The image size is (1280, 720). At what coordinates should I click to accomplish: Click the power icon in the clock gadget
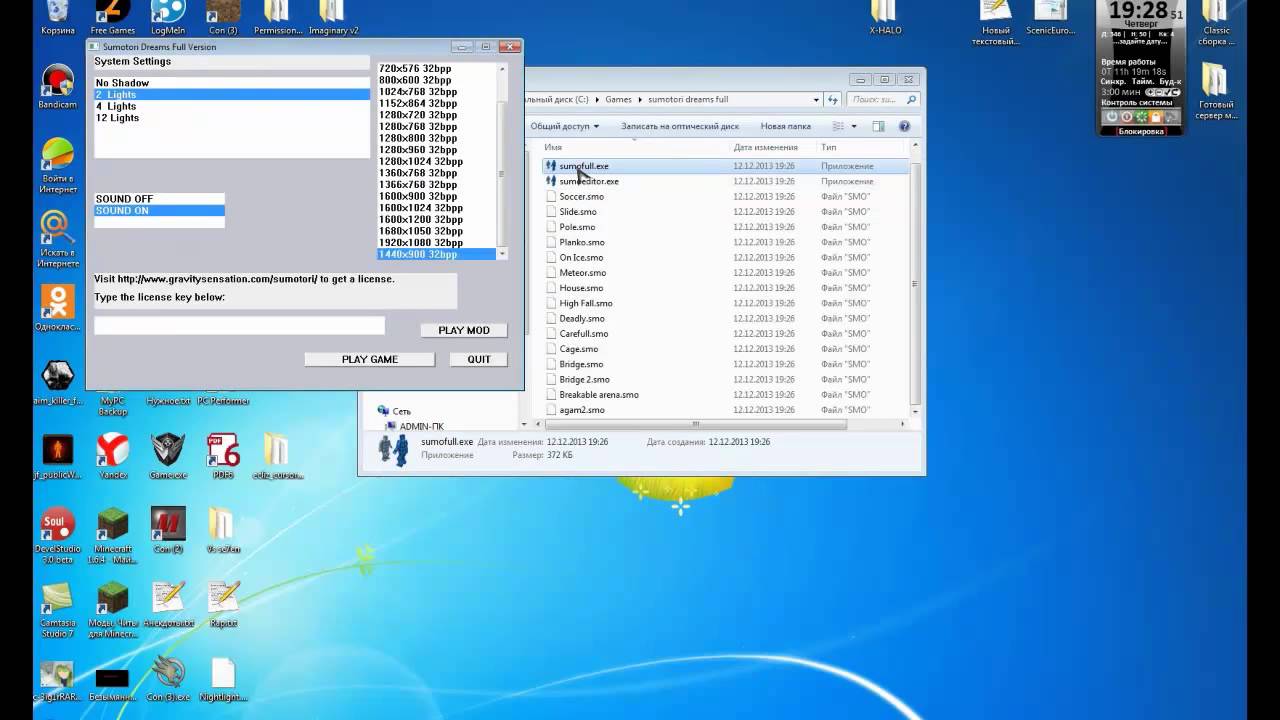click(x=1111, y=117)
